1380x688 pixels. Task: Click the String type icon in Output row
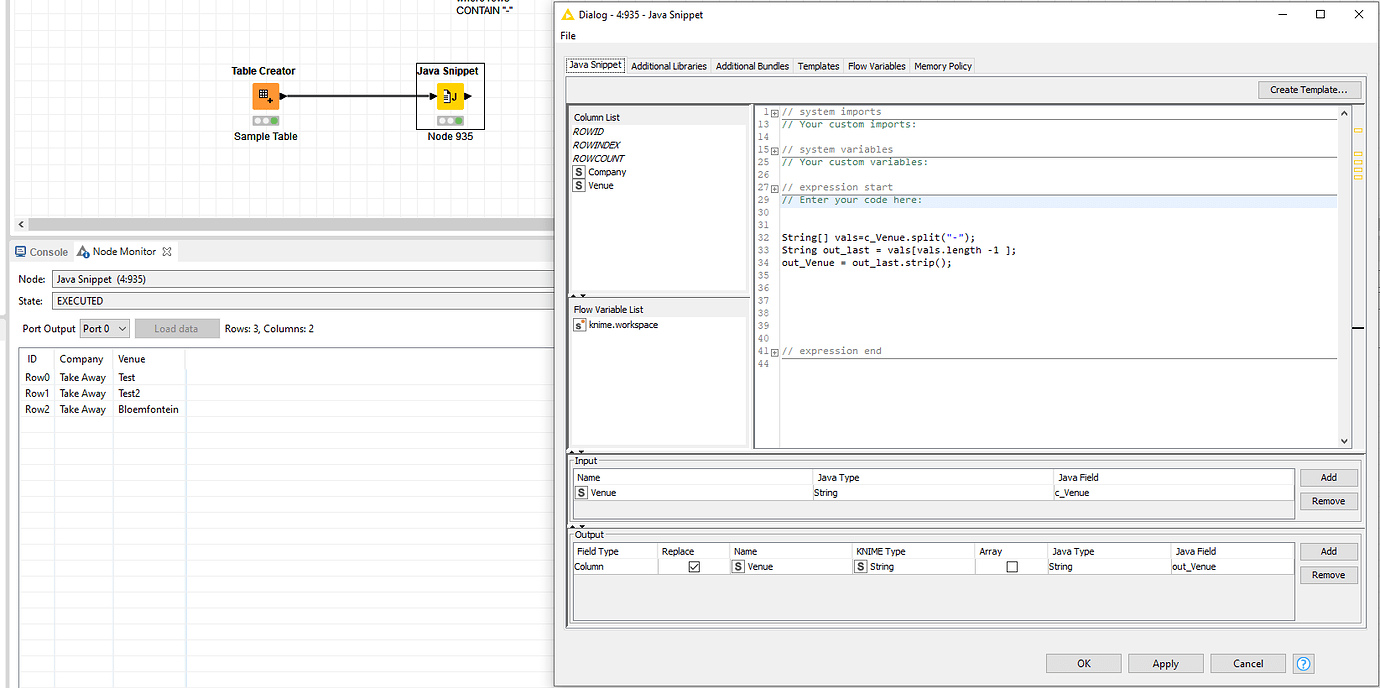861,566
